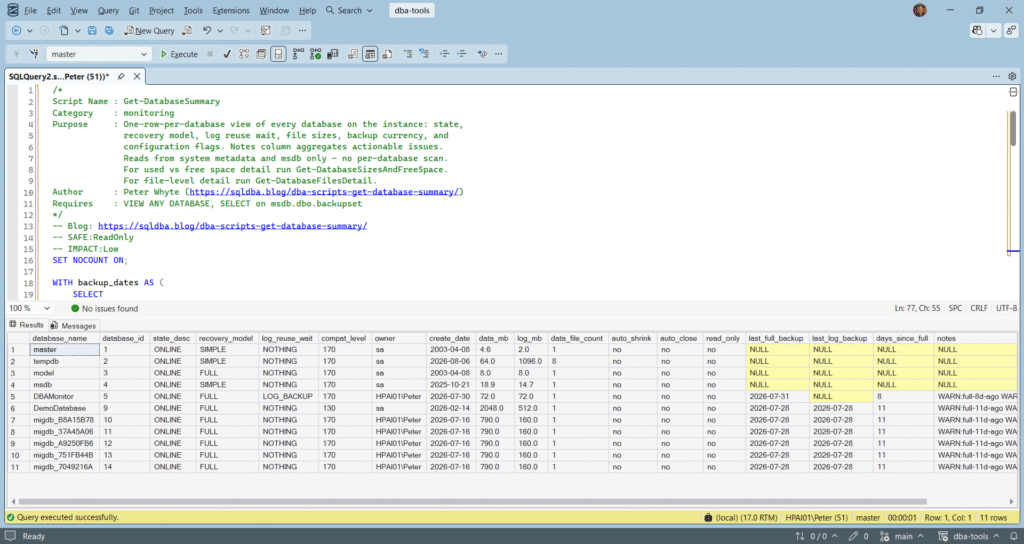This screenshot has height=544, width=1024.
Task: Expand the main branch selector in status bar
Action: coord(902,536)
